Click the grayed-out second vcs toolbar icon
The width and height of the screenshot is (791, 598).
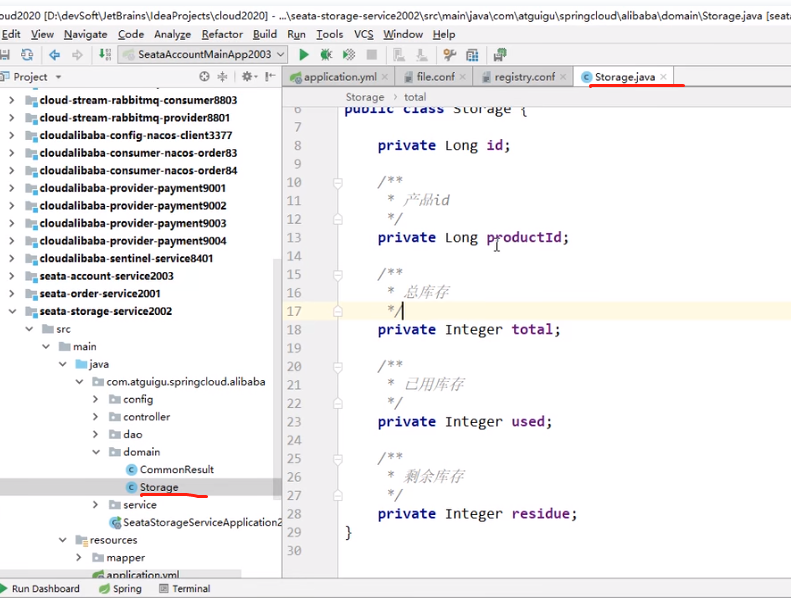coord(422,55)
